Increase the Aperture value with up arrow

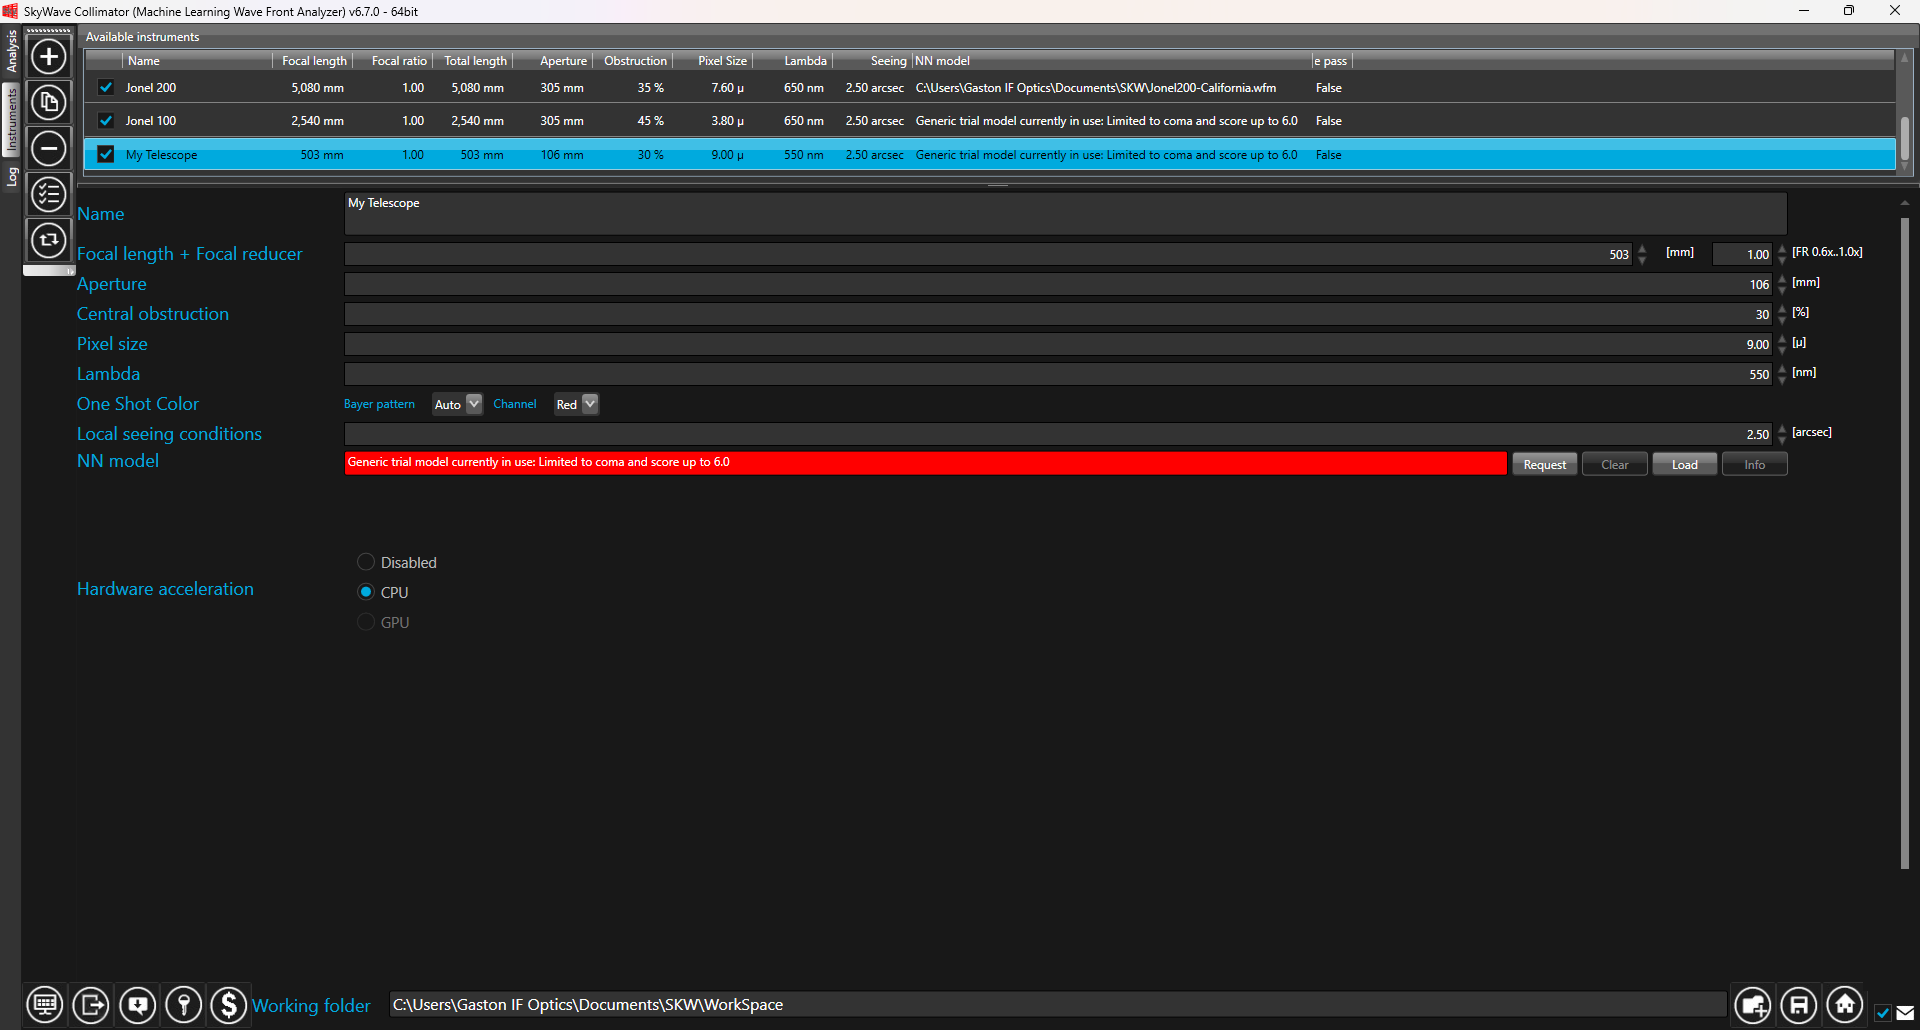click(x=1782, y=279)
